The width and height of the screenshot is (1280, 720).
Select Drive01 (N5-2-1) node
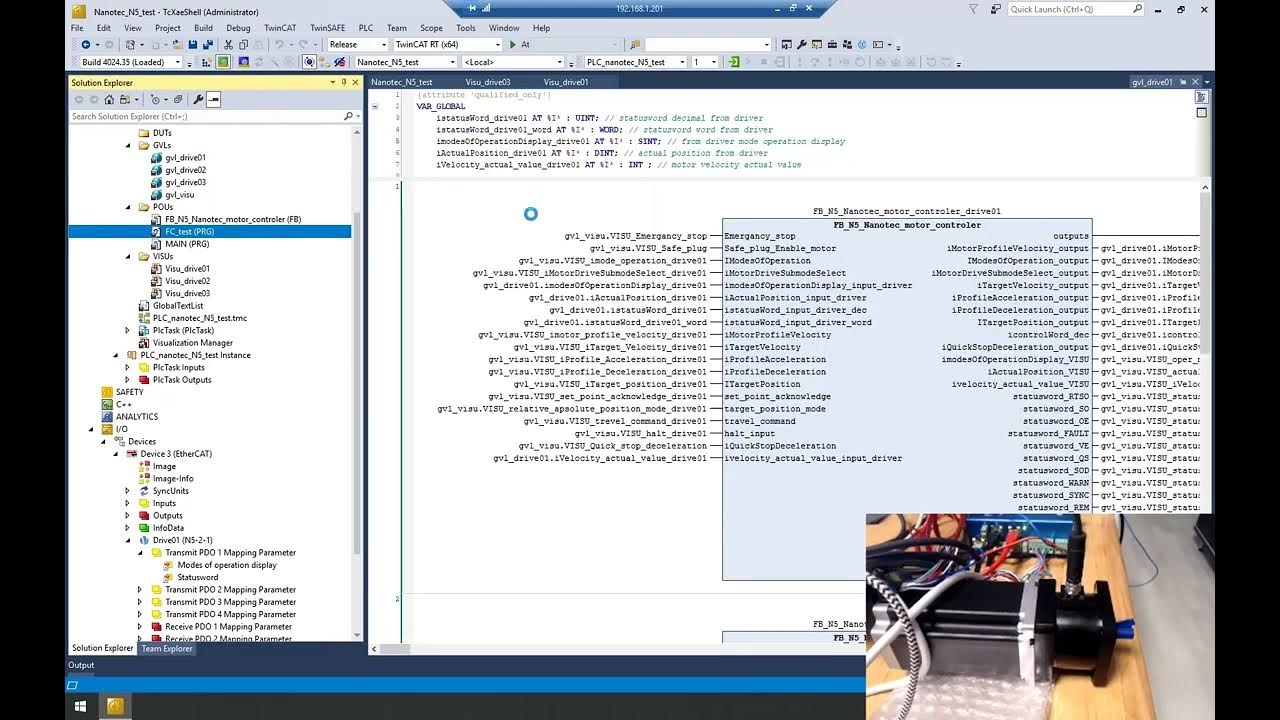pyautogui.click(x=182, y=540)
